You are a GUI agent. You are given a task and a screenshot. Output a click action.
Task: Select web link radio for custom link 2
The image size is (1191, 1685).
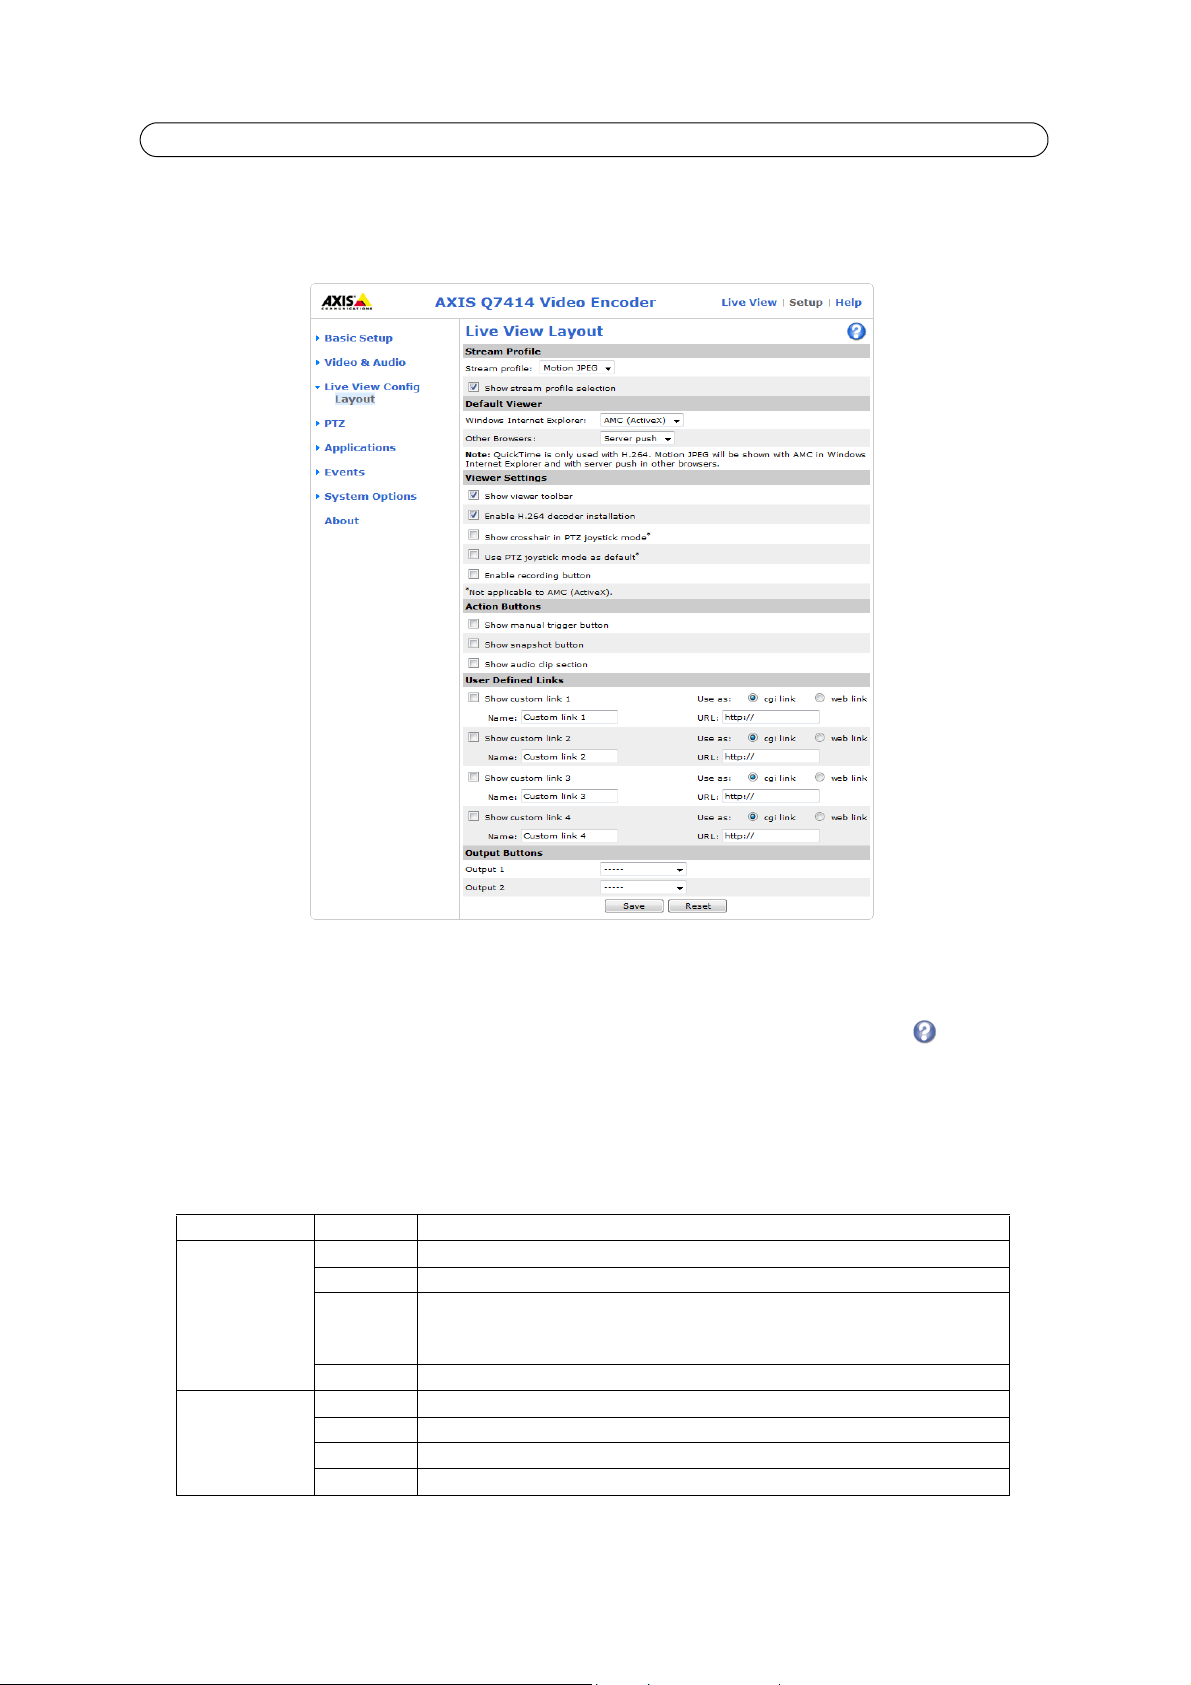point(820,737)
